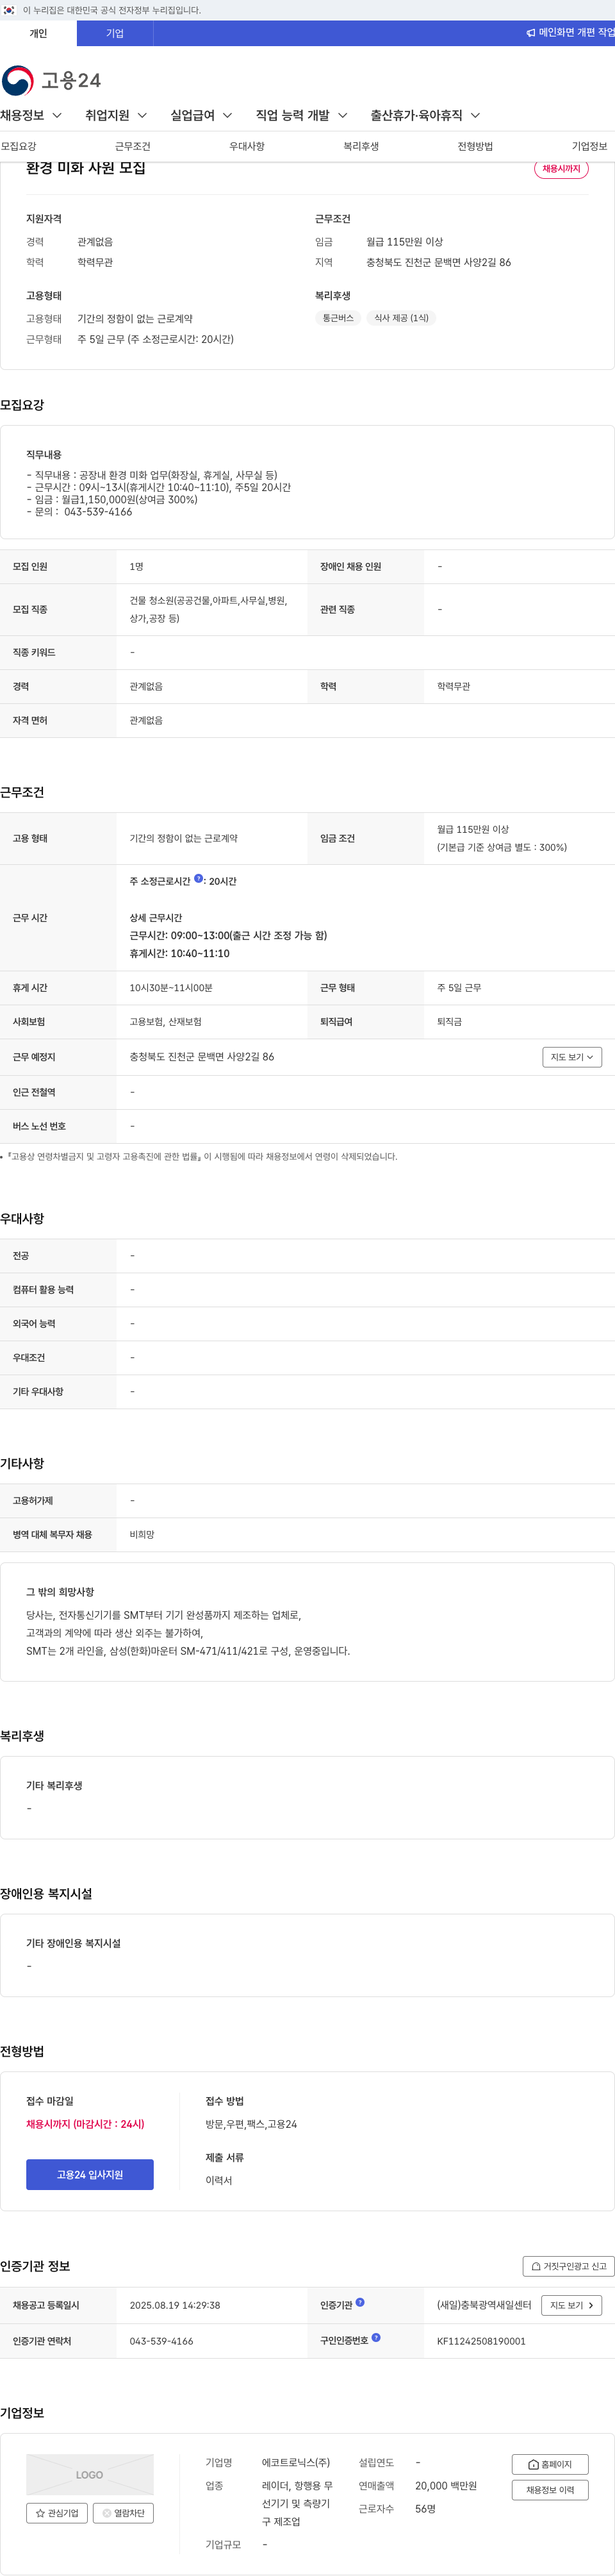Click the 인증기관 연락처 number 043-539-4166
The image size is (615, 2576).
[161, 2341]
